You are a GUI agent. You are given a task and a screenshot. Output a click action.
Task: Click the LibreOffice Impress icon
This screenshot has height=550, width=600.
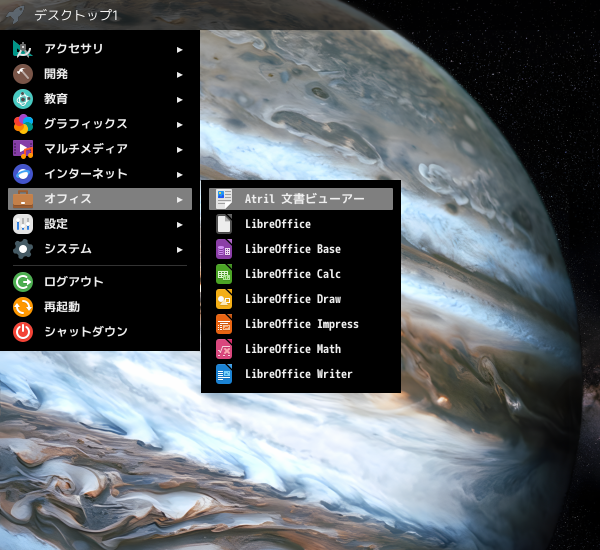[x=224, y=324]
